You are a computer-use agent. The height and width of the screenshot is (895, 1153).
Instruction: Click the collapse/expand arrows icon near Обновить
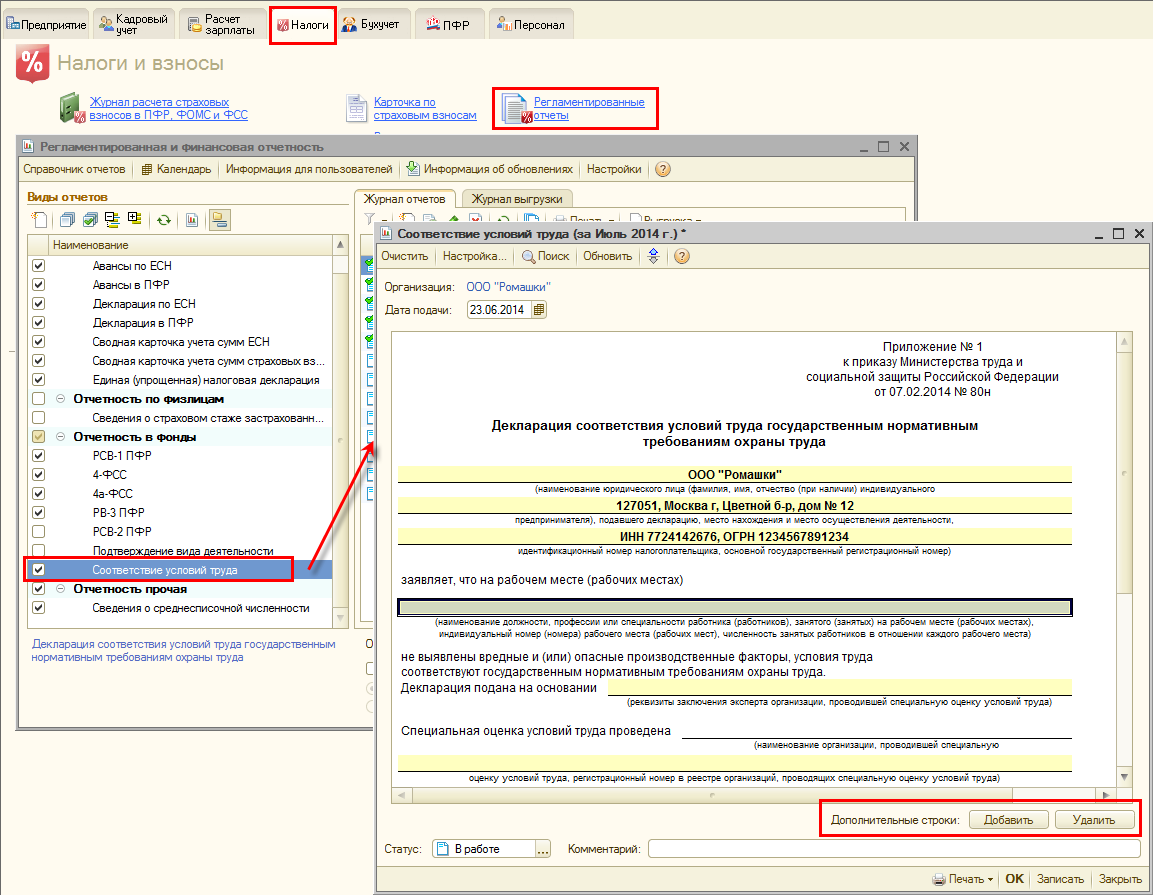coord(653,256)
